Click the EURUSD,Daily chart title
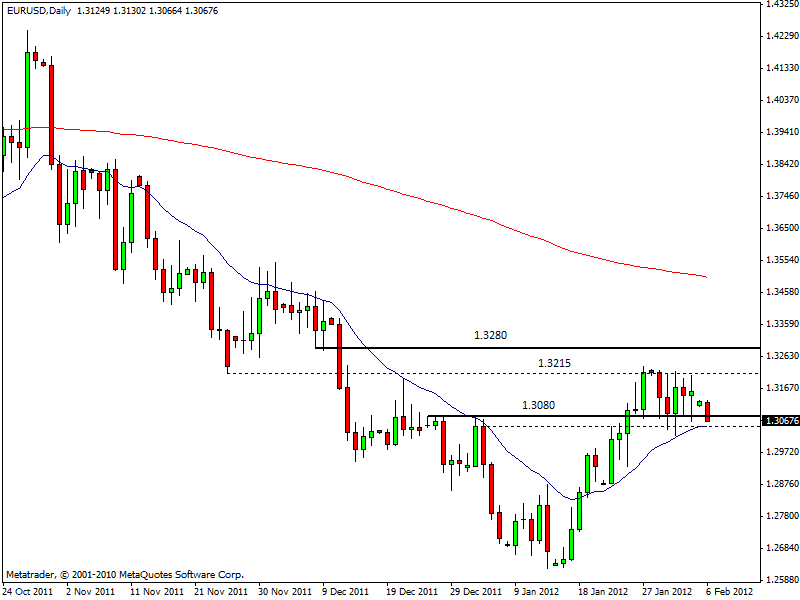Viewport: 800px width, 600px height. 36,10
